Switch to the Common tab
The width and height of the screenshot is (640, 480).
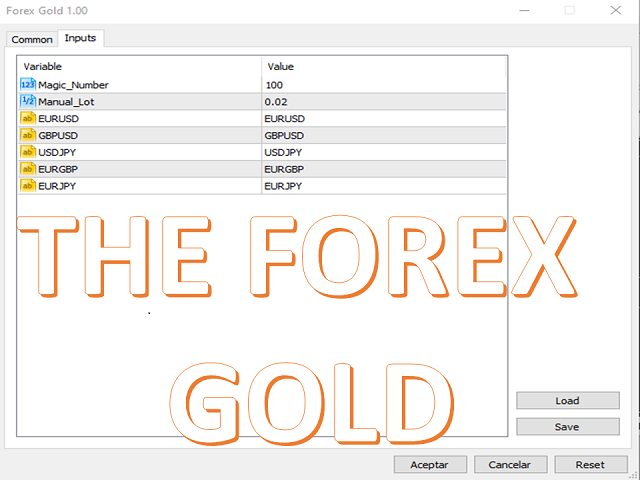(x=32, y=40)
